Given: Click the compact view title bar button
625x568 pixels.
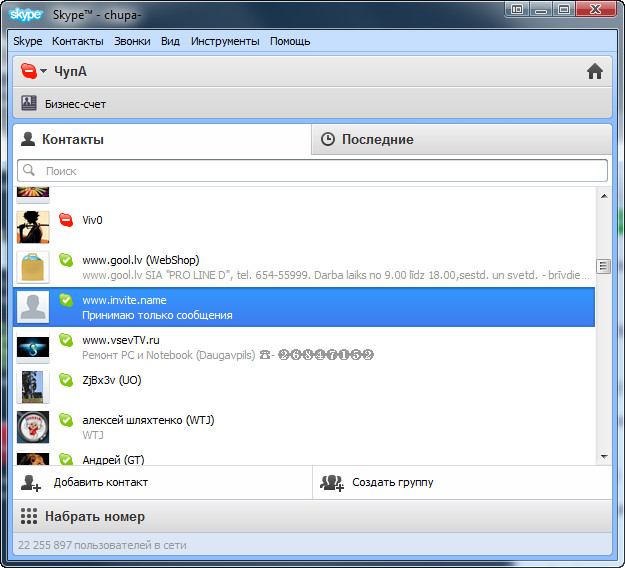Looking at the screenshot, I should pyautogui.click(x=517, y=9).
